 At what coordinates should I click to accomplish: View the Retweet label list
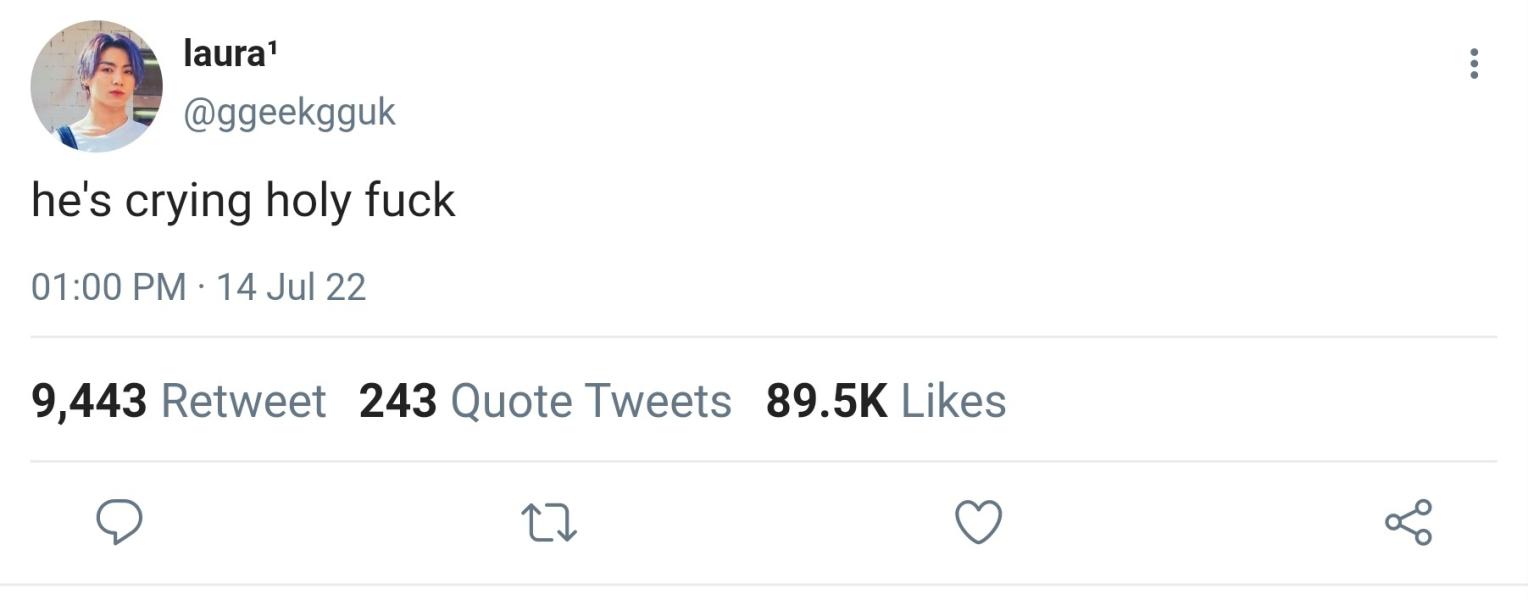[243, 401]
